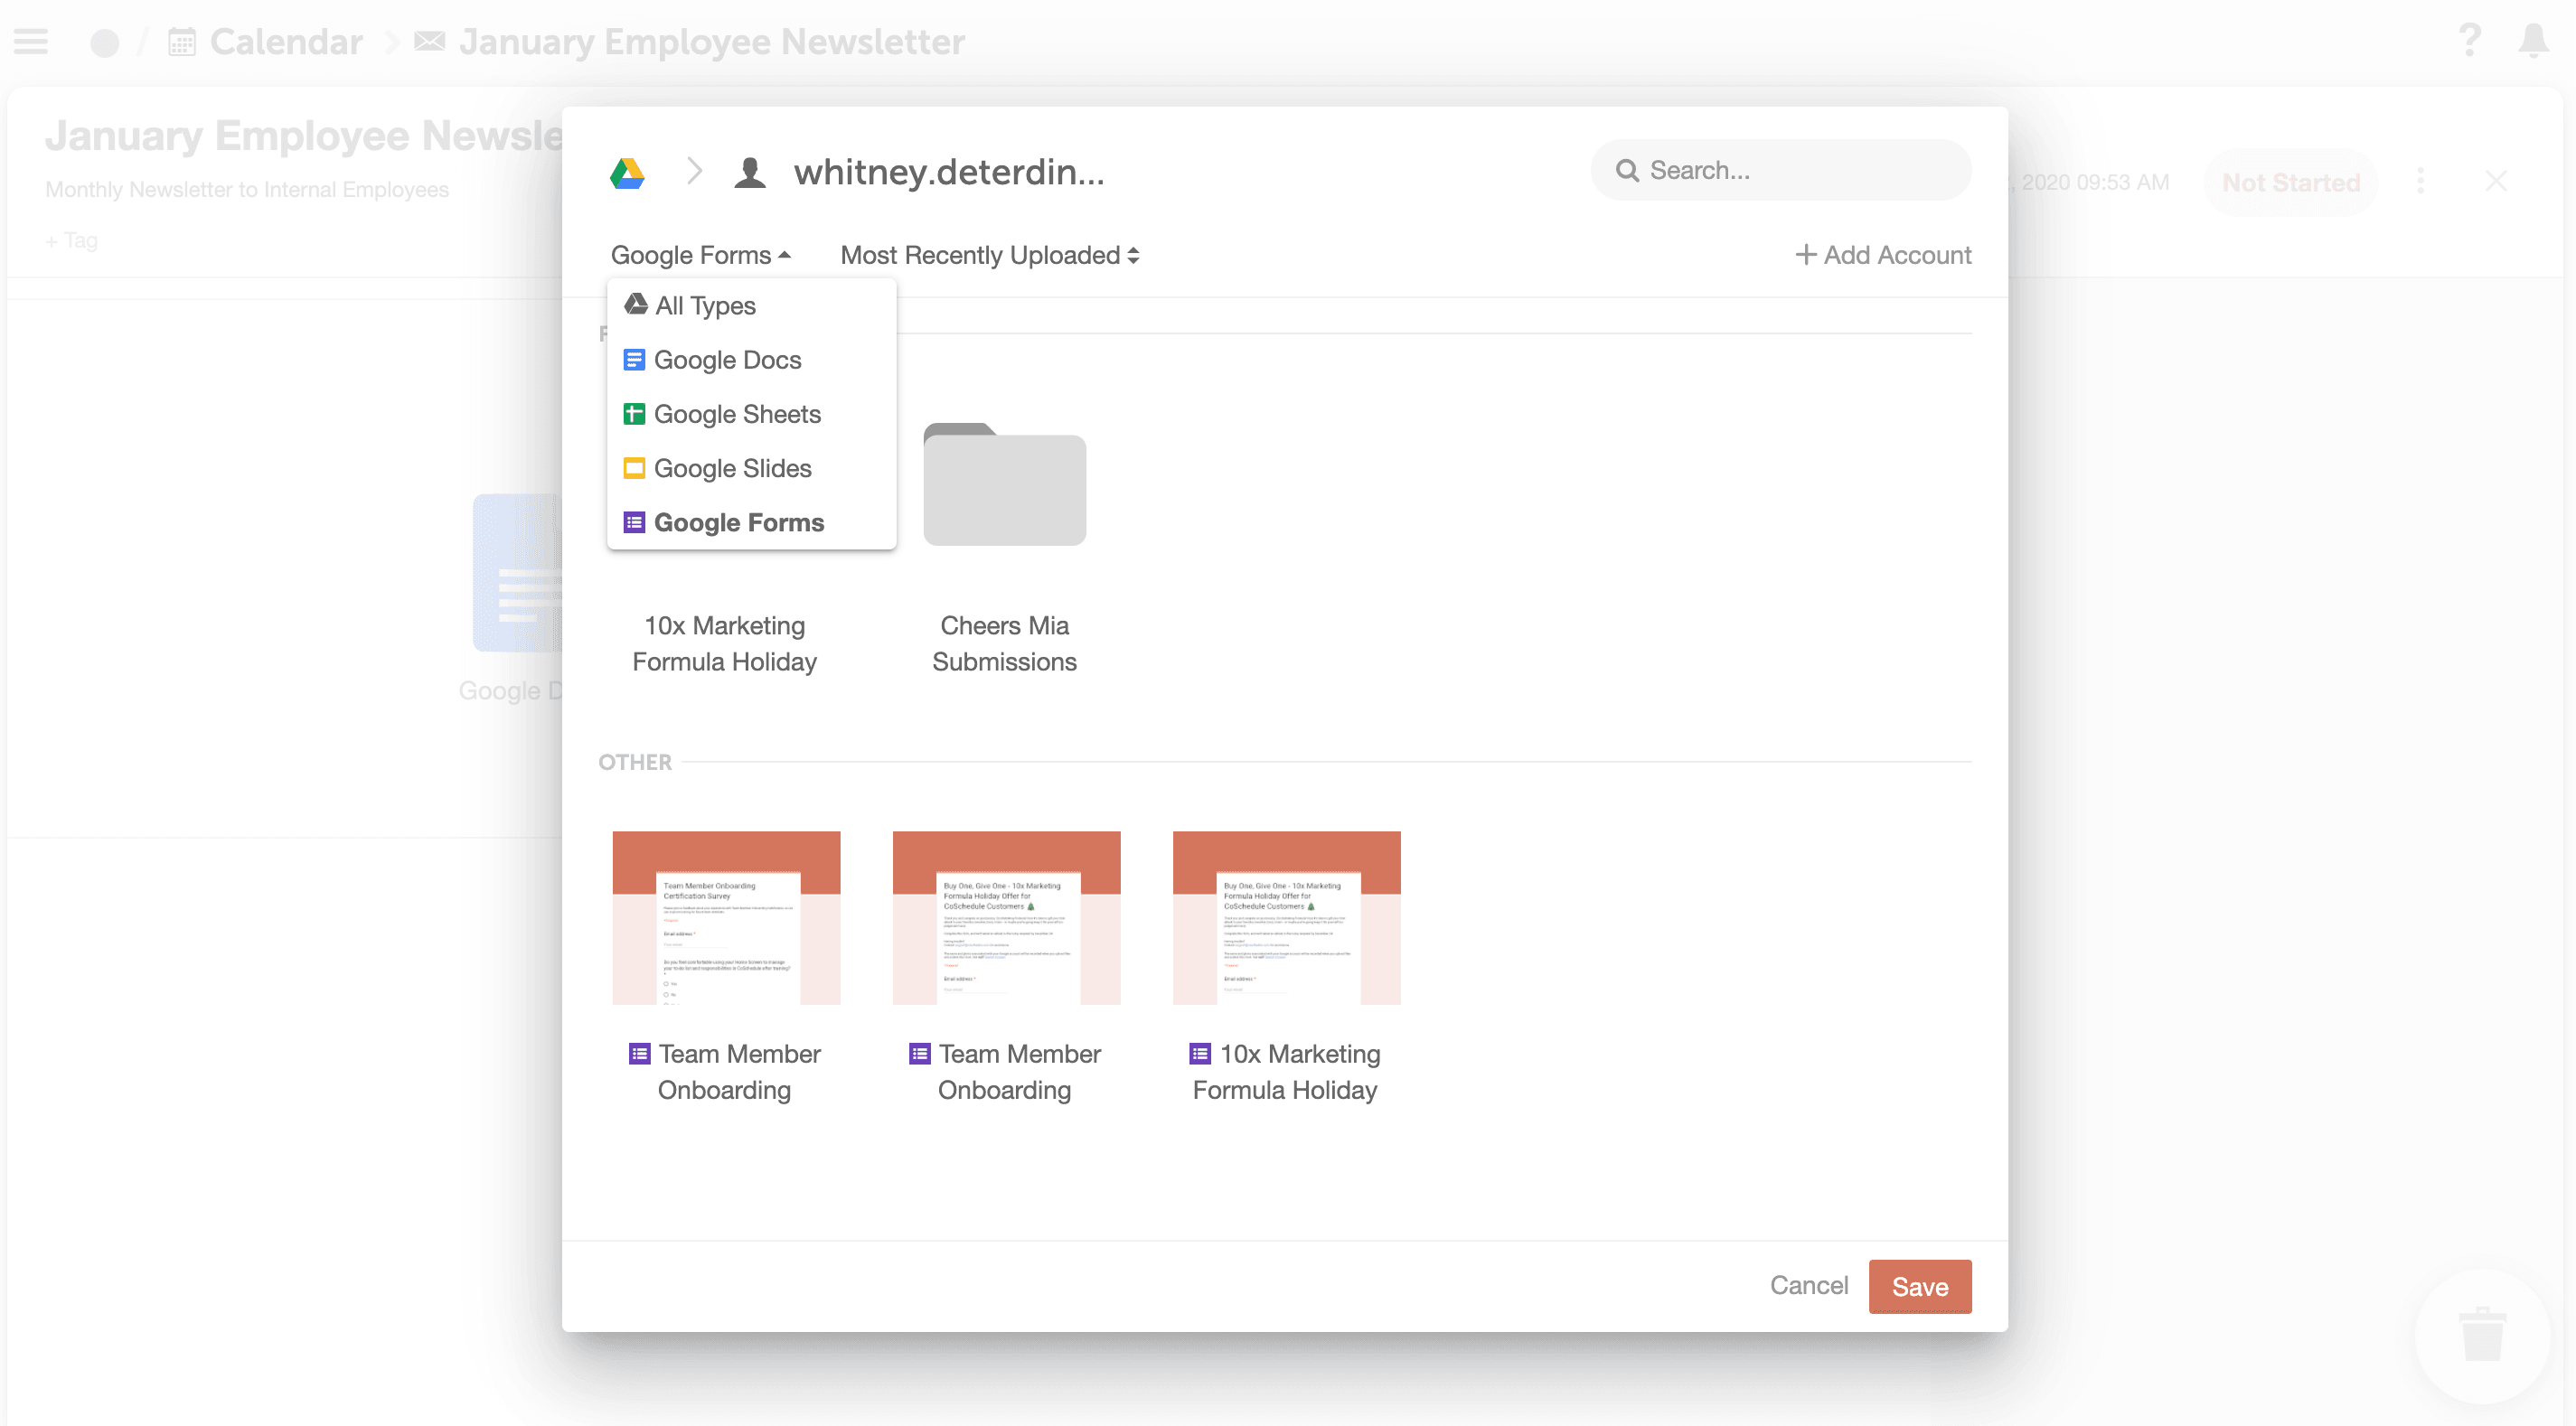
Task: Select Google Docs in type menu
Action: (x=726, y=360)
